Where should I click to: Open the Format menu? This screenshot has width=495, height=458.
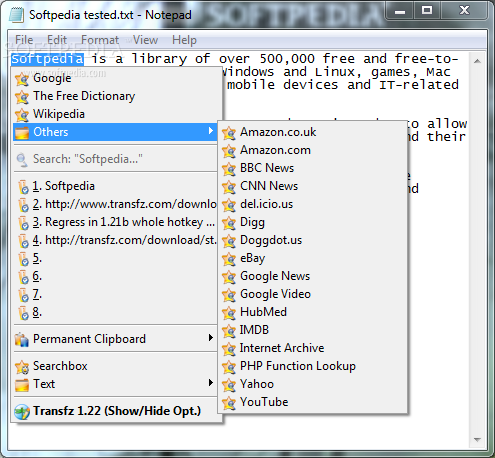(100, 40)
